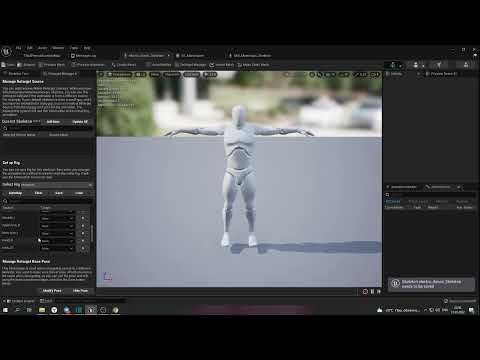This screenshot has width=480, height=360.
Task: Click the taskbar search icon
Action: click(x=17, y=310)
